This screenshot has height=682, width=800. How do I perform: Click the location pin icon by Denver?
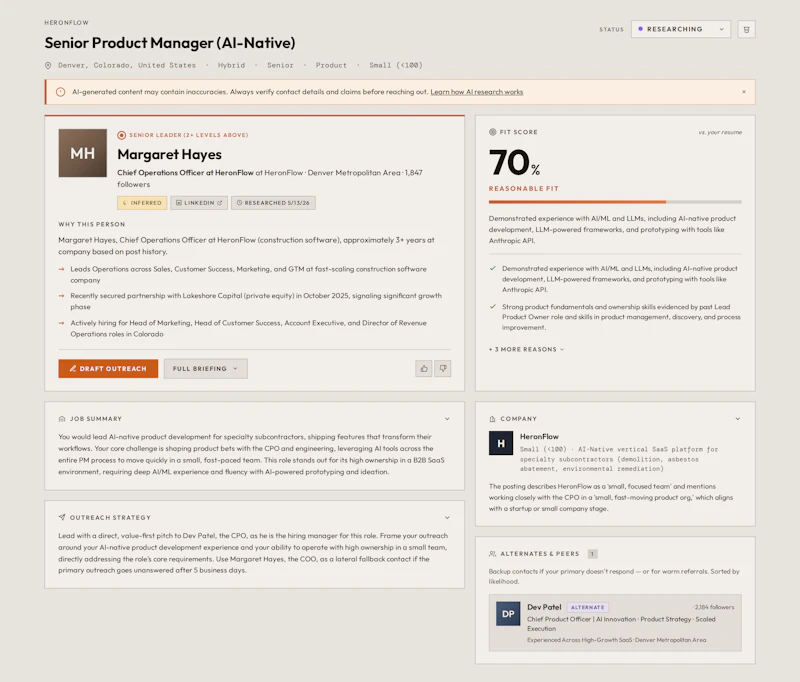(48, 65)
